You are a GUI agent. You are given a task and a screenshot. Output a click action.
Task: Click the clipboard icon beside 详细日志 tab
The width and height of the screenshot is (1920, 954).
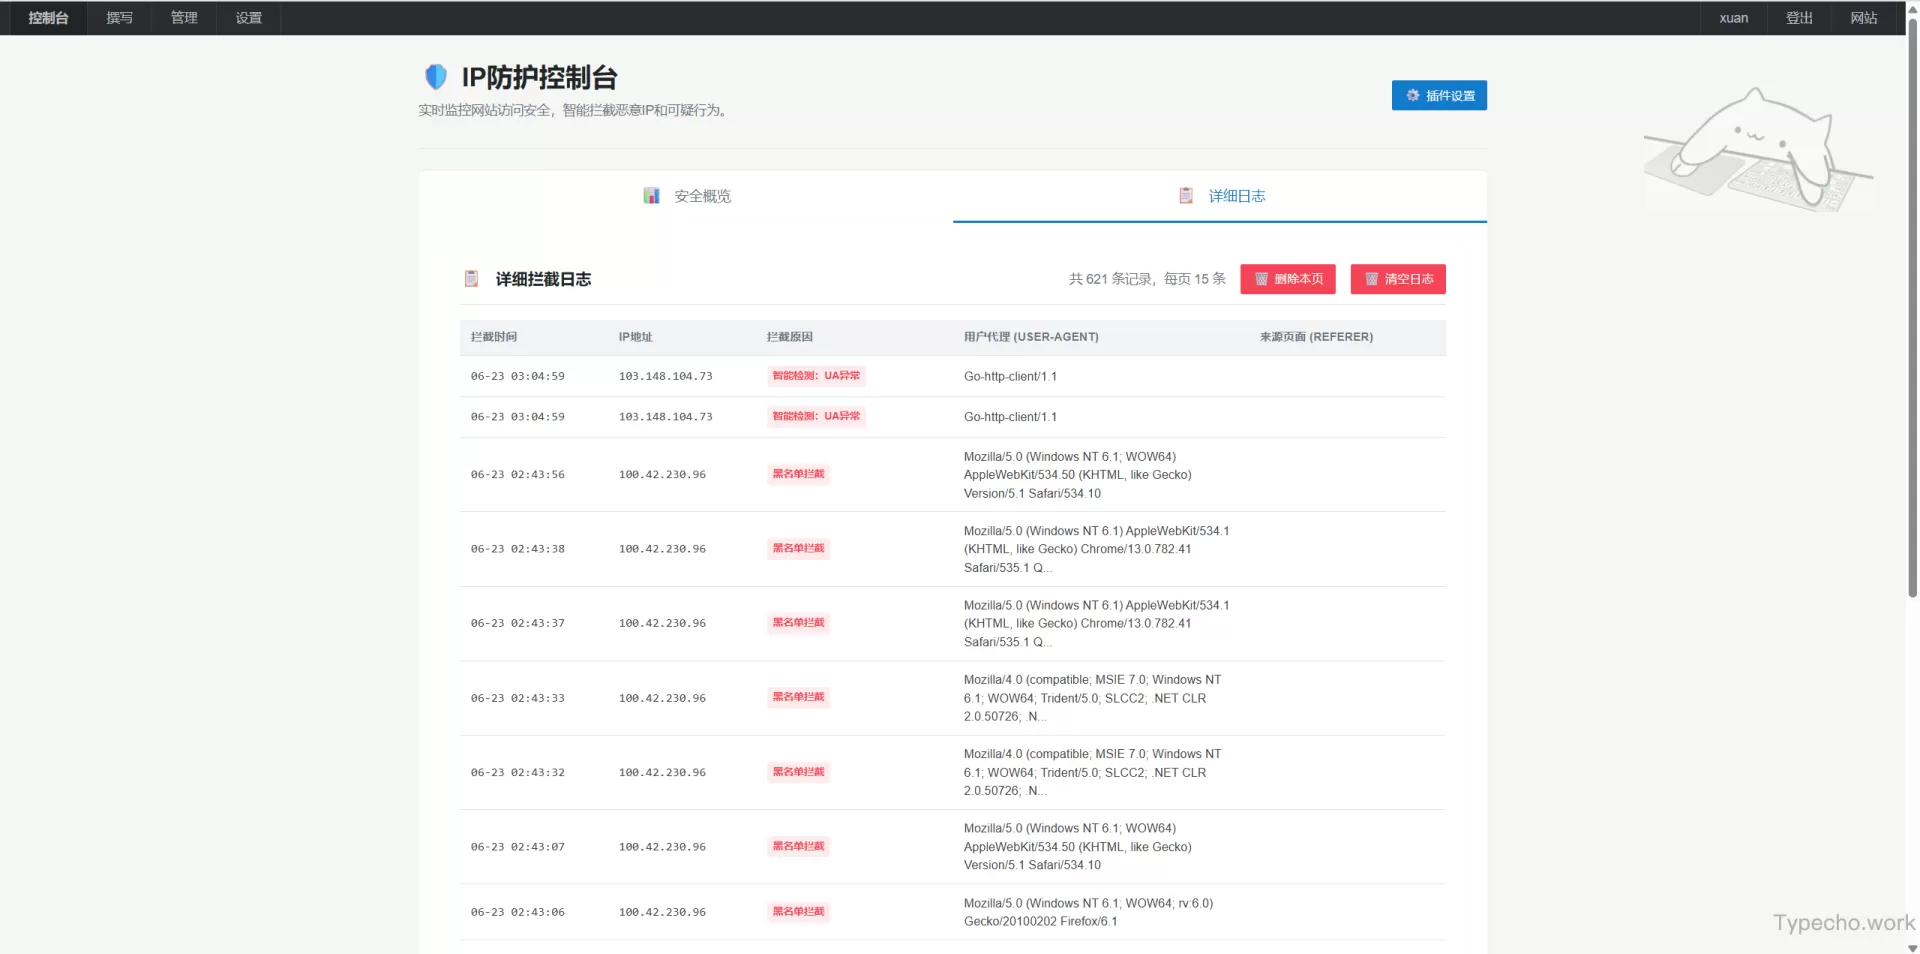coord(1186,196)
